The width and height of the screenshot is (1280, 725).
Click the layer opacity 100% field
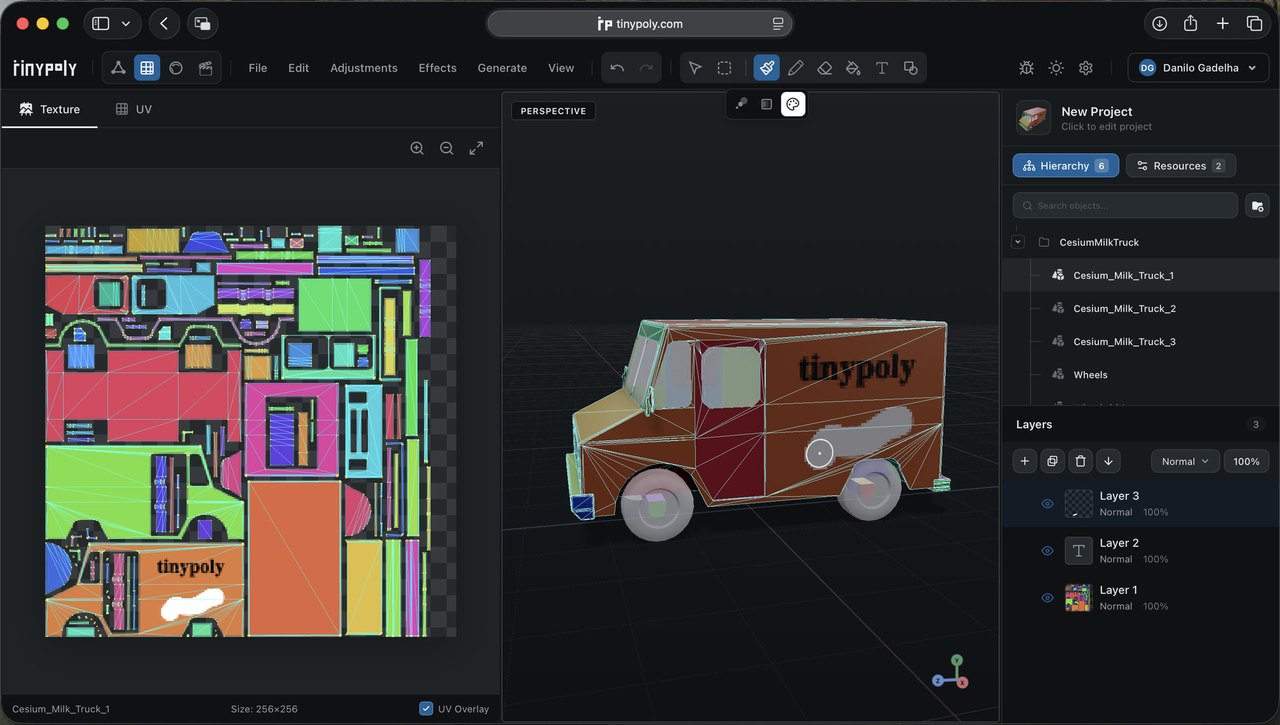tap(1246, 461)
